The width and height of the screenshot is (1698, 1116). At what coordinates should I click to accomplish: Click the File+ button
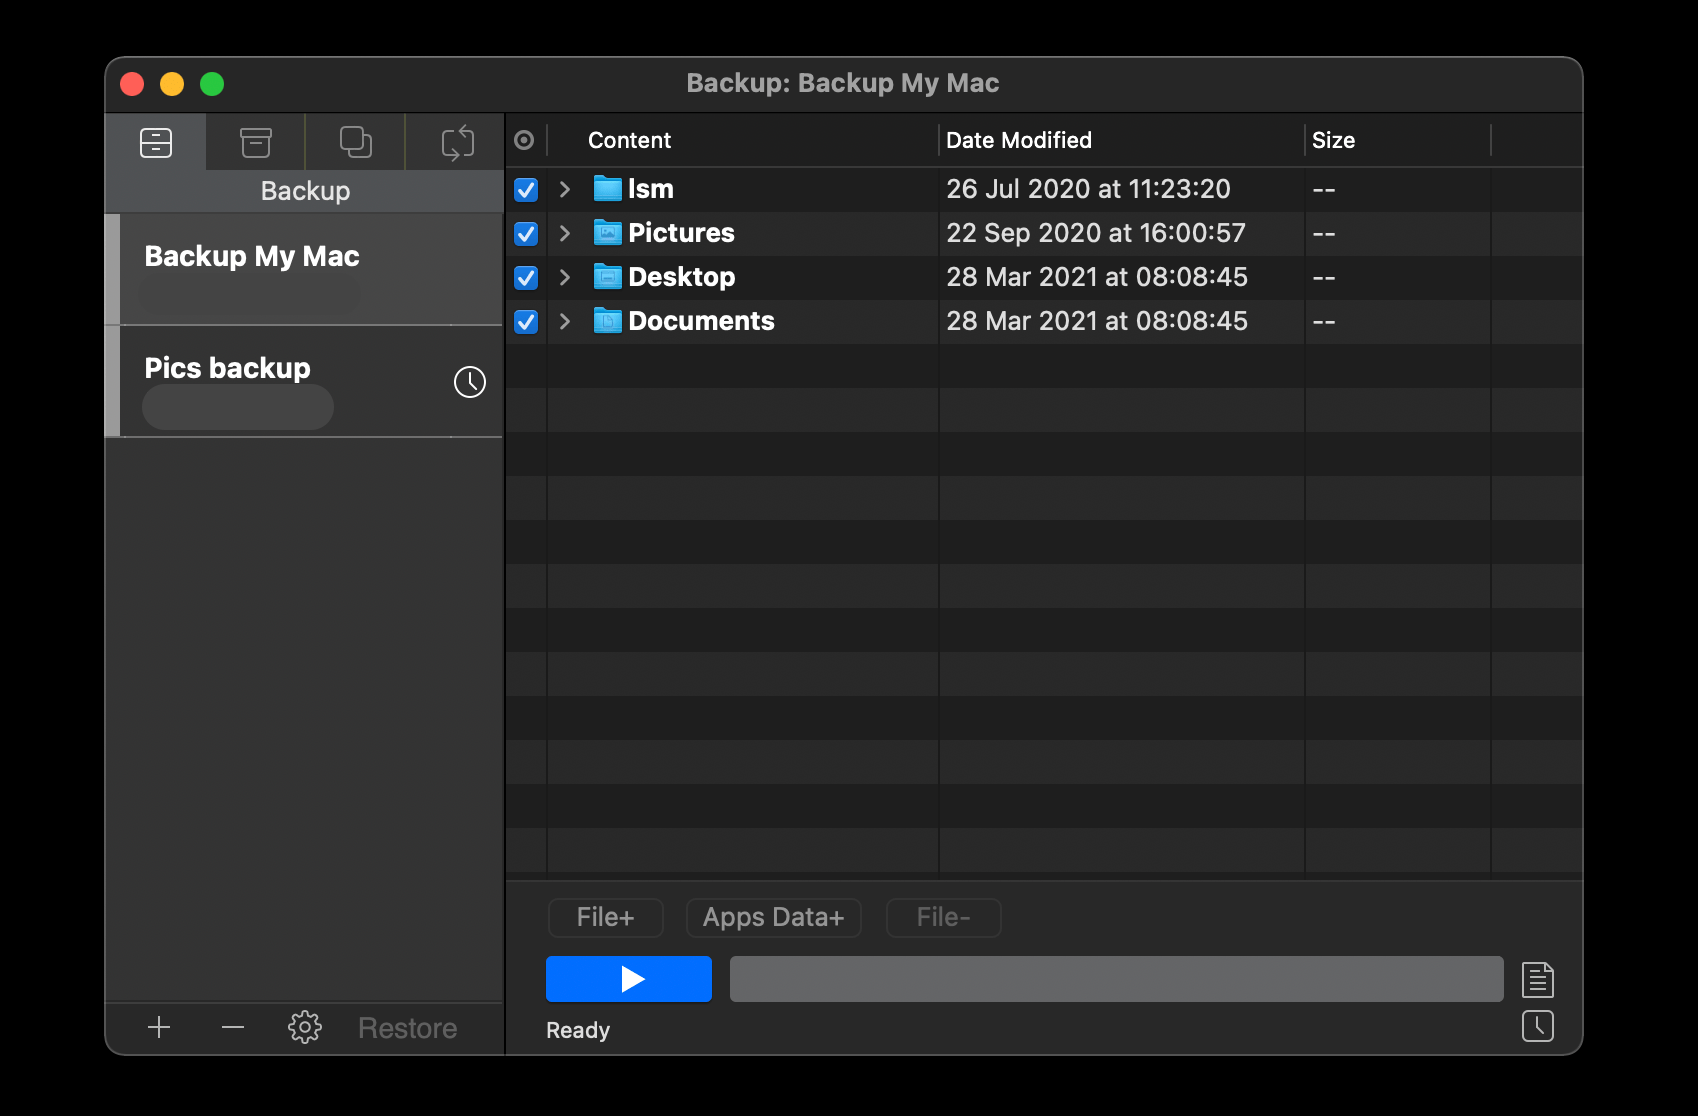click(x=604, y=917)
